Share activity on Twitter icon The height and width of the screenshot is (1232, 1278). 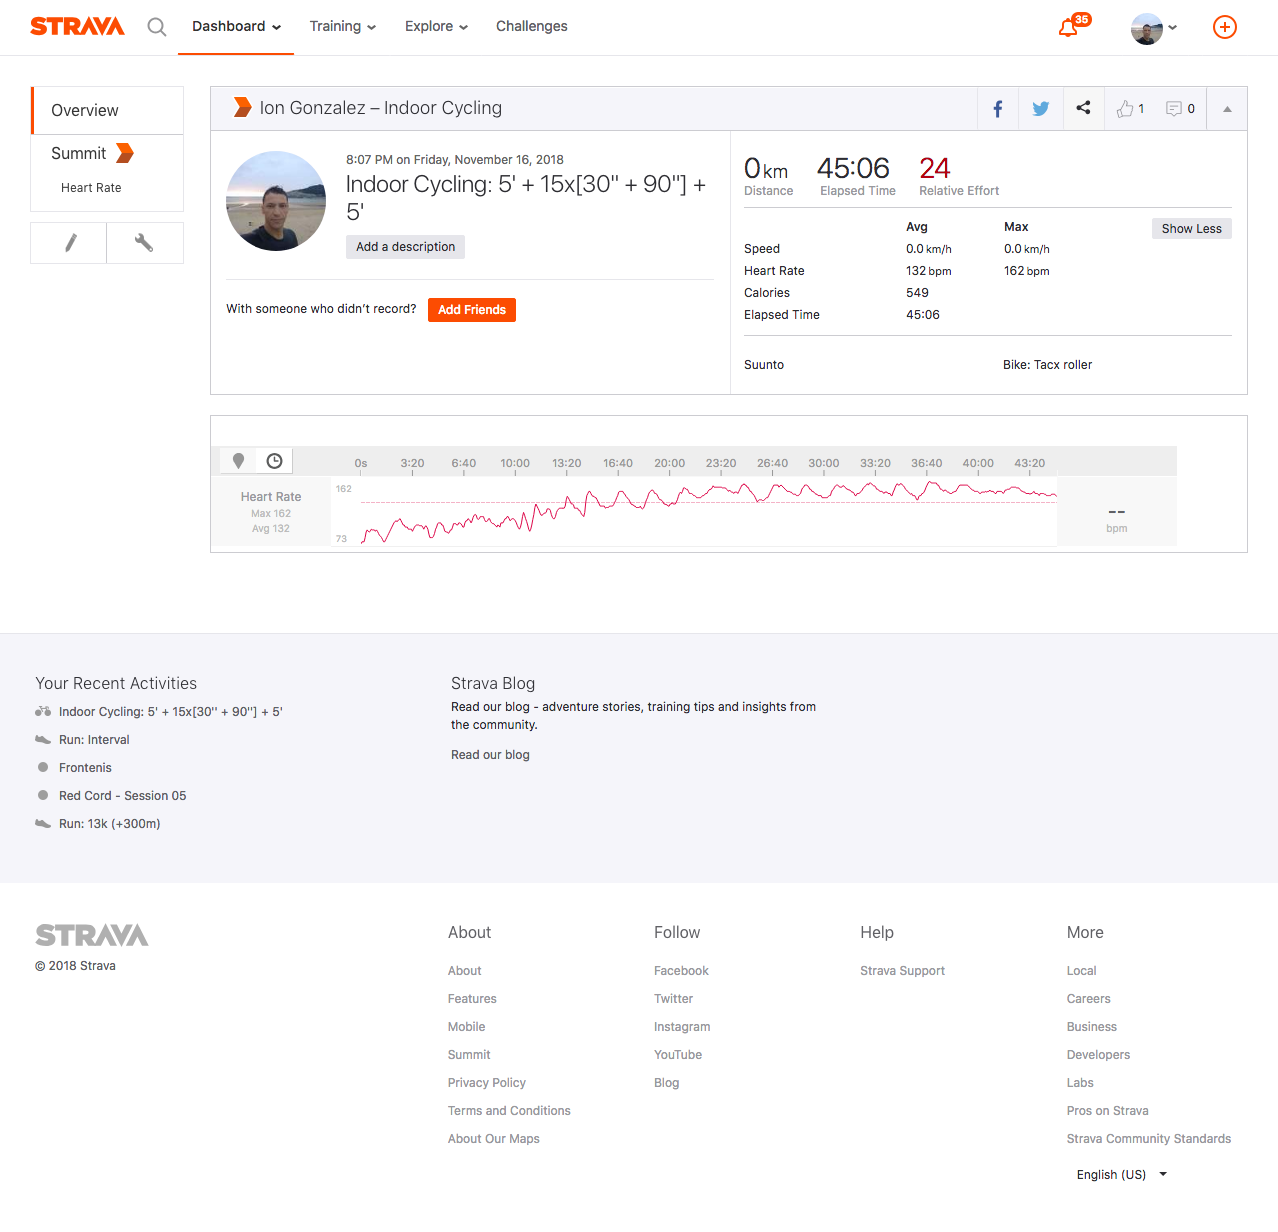(1041, 109)
